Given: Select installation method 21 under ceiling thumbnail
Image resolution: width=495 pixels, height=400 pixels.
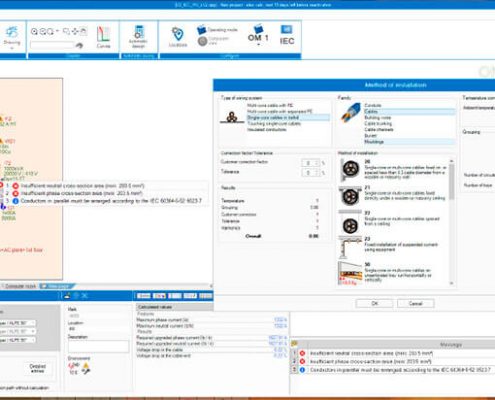Looking at the screenshot, I should pos(350,196).
